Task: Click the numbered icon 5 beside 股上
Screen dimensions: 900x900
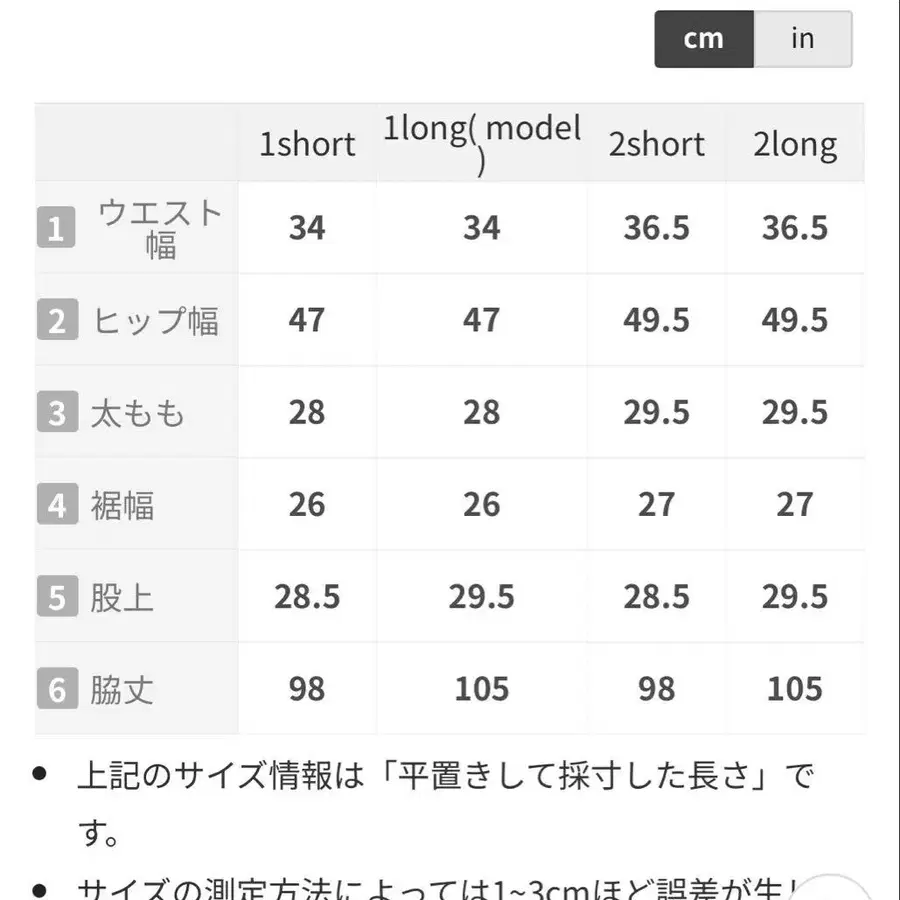Action: pyautogui.click(x=56, y=597)
